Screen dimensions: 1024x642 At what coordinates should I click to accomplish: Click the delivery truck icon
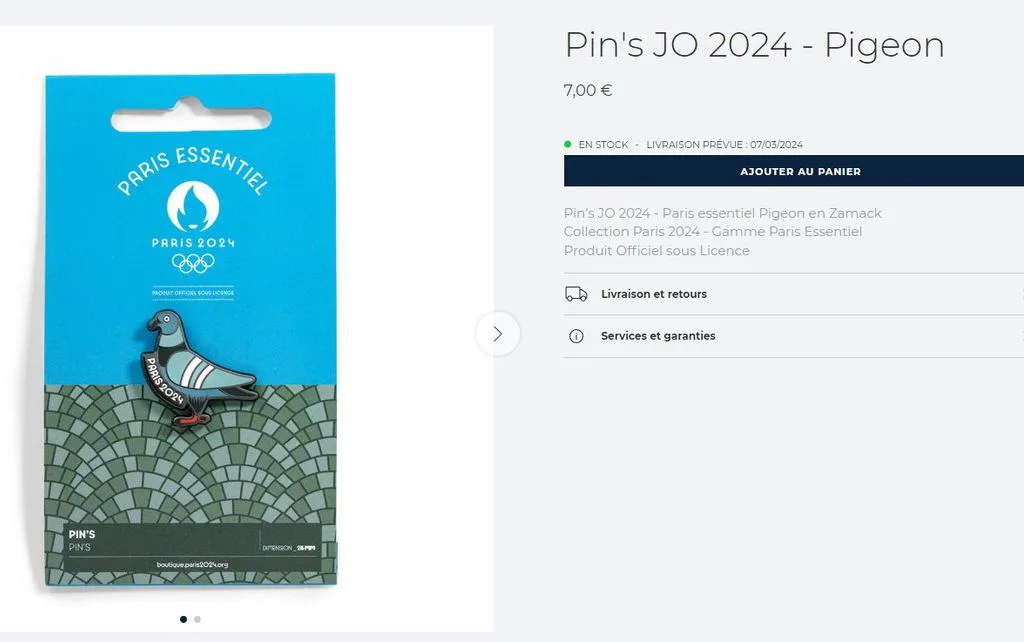(576, 294)
